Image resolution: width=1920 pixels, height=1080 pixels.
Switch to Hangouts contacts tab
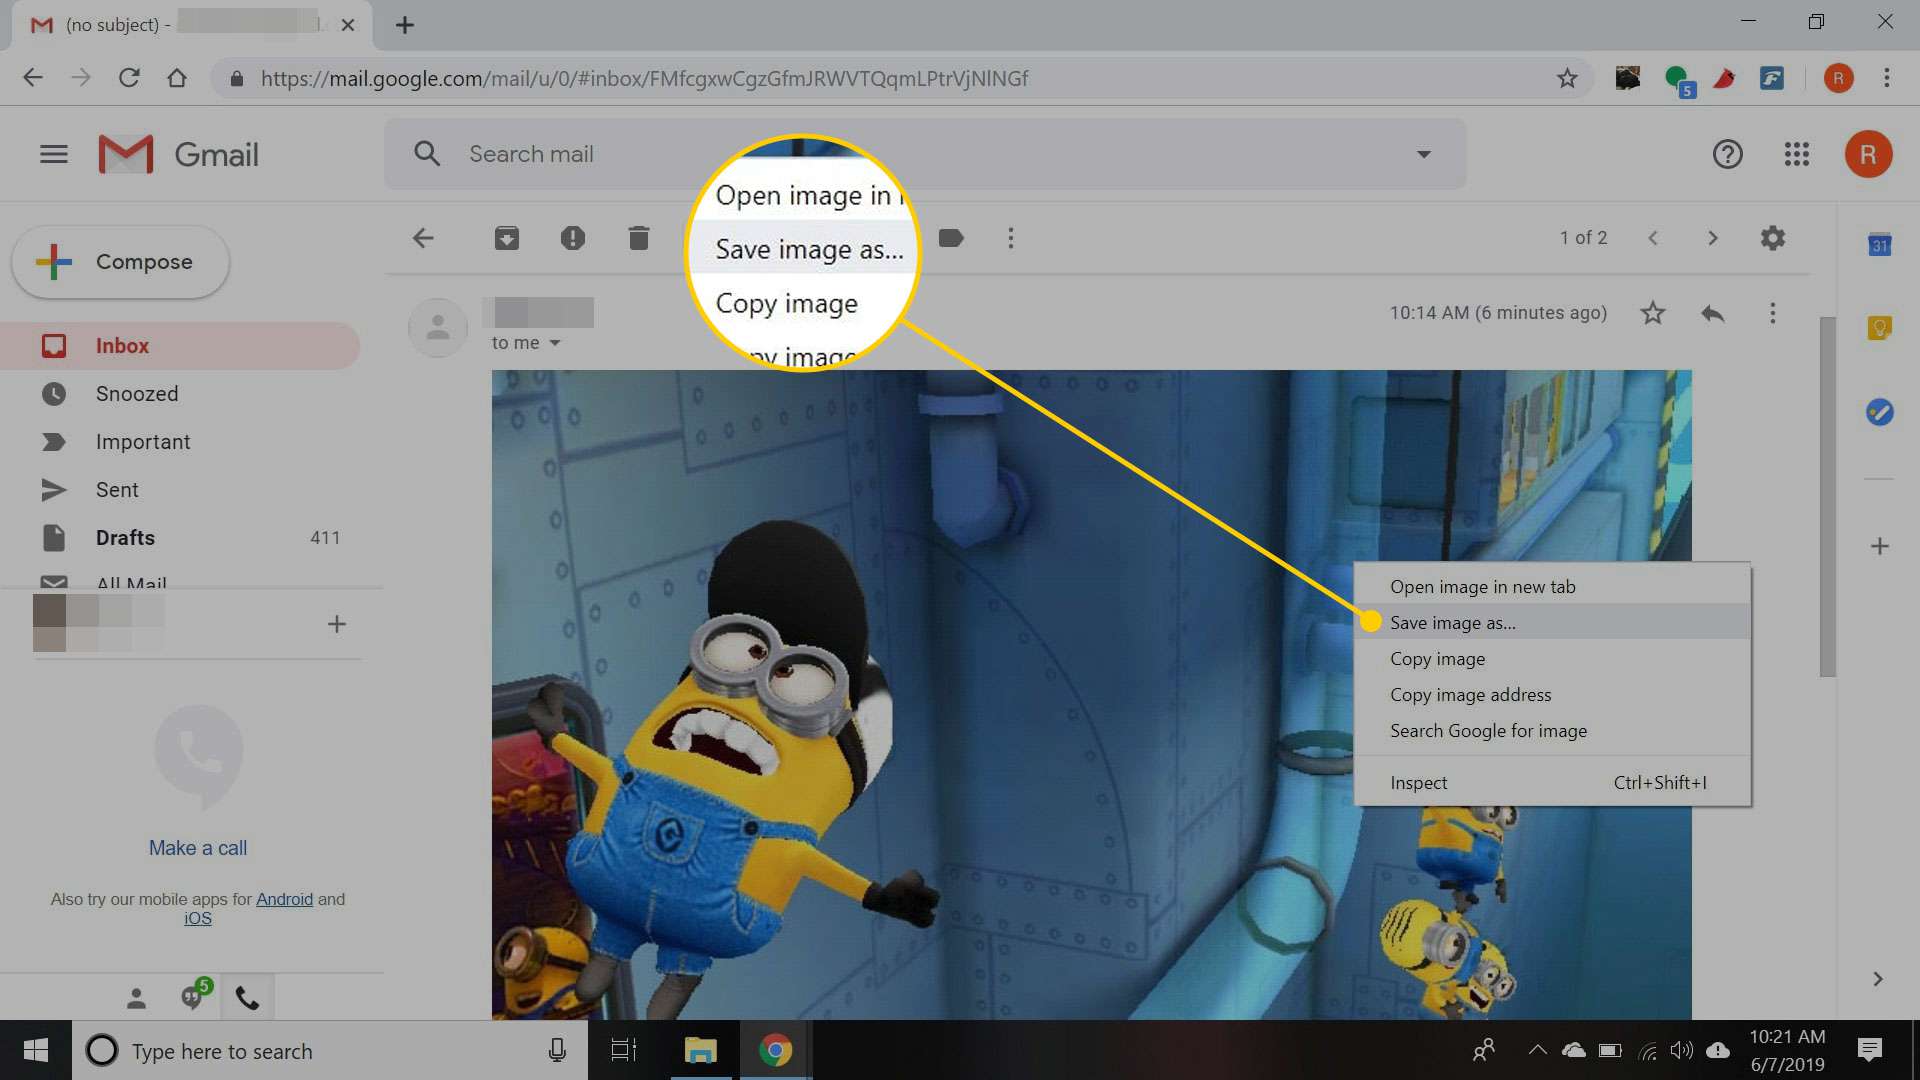point(136,998)
